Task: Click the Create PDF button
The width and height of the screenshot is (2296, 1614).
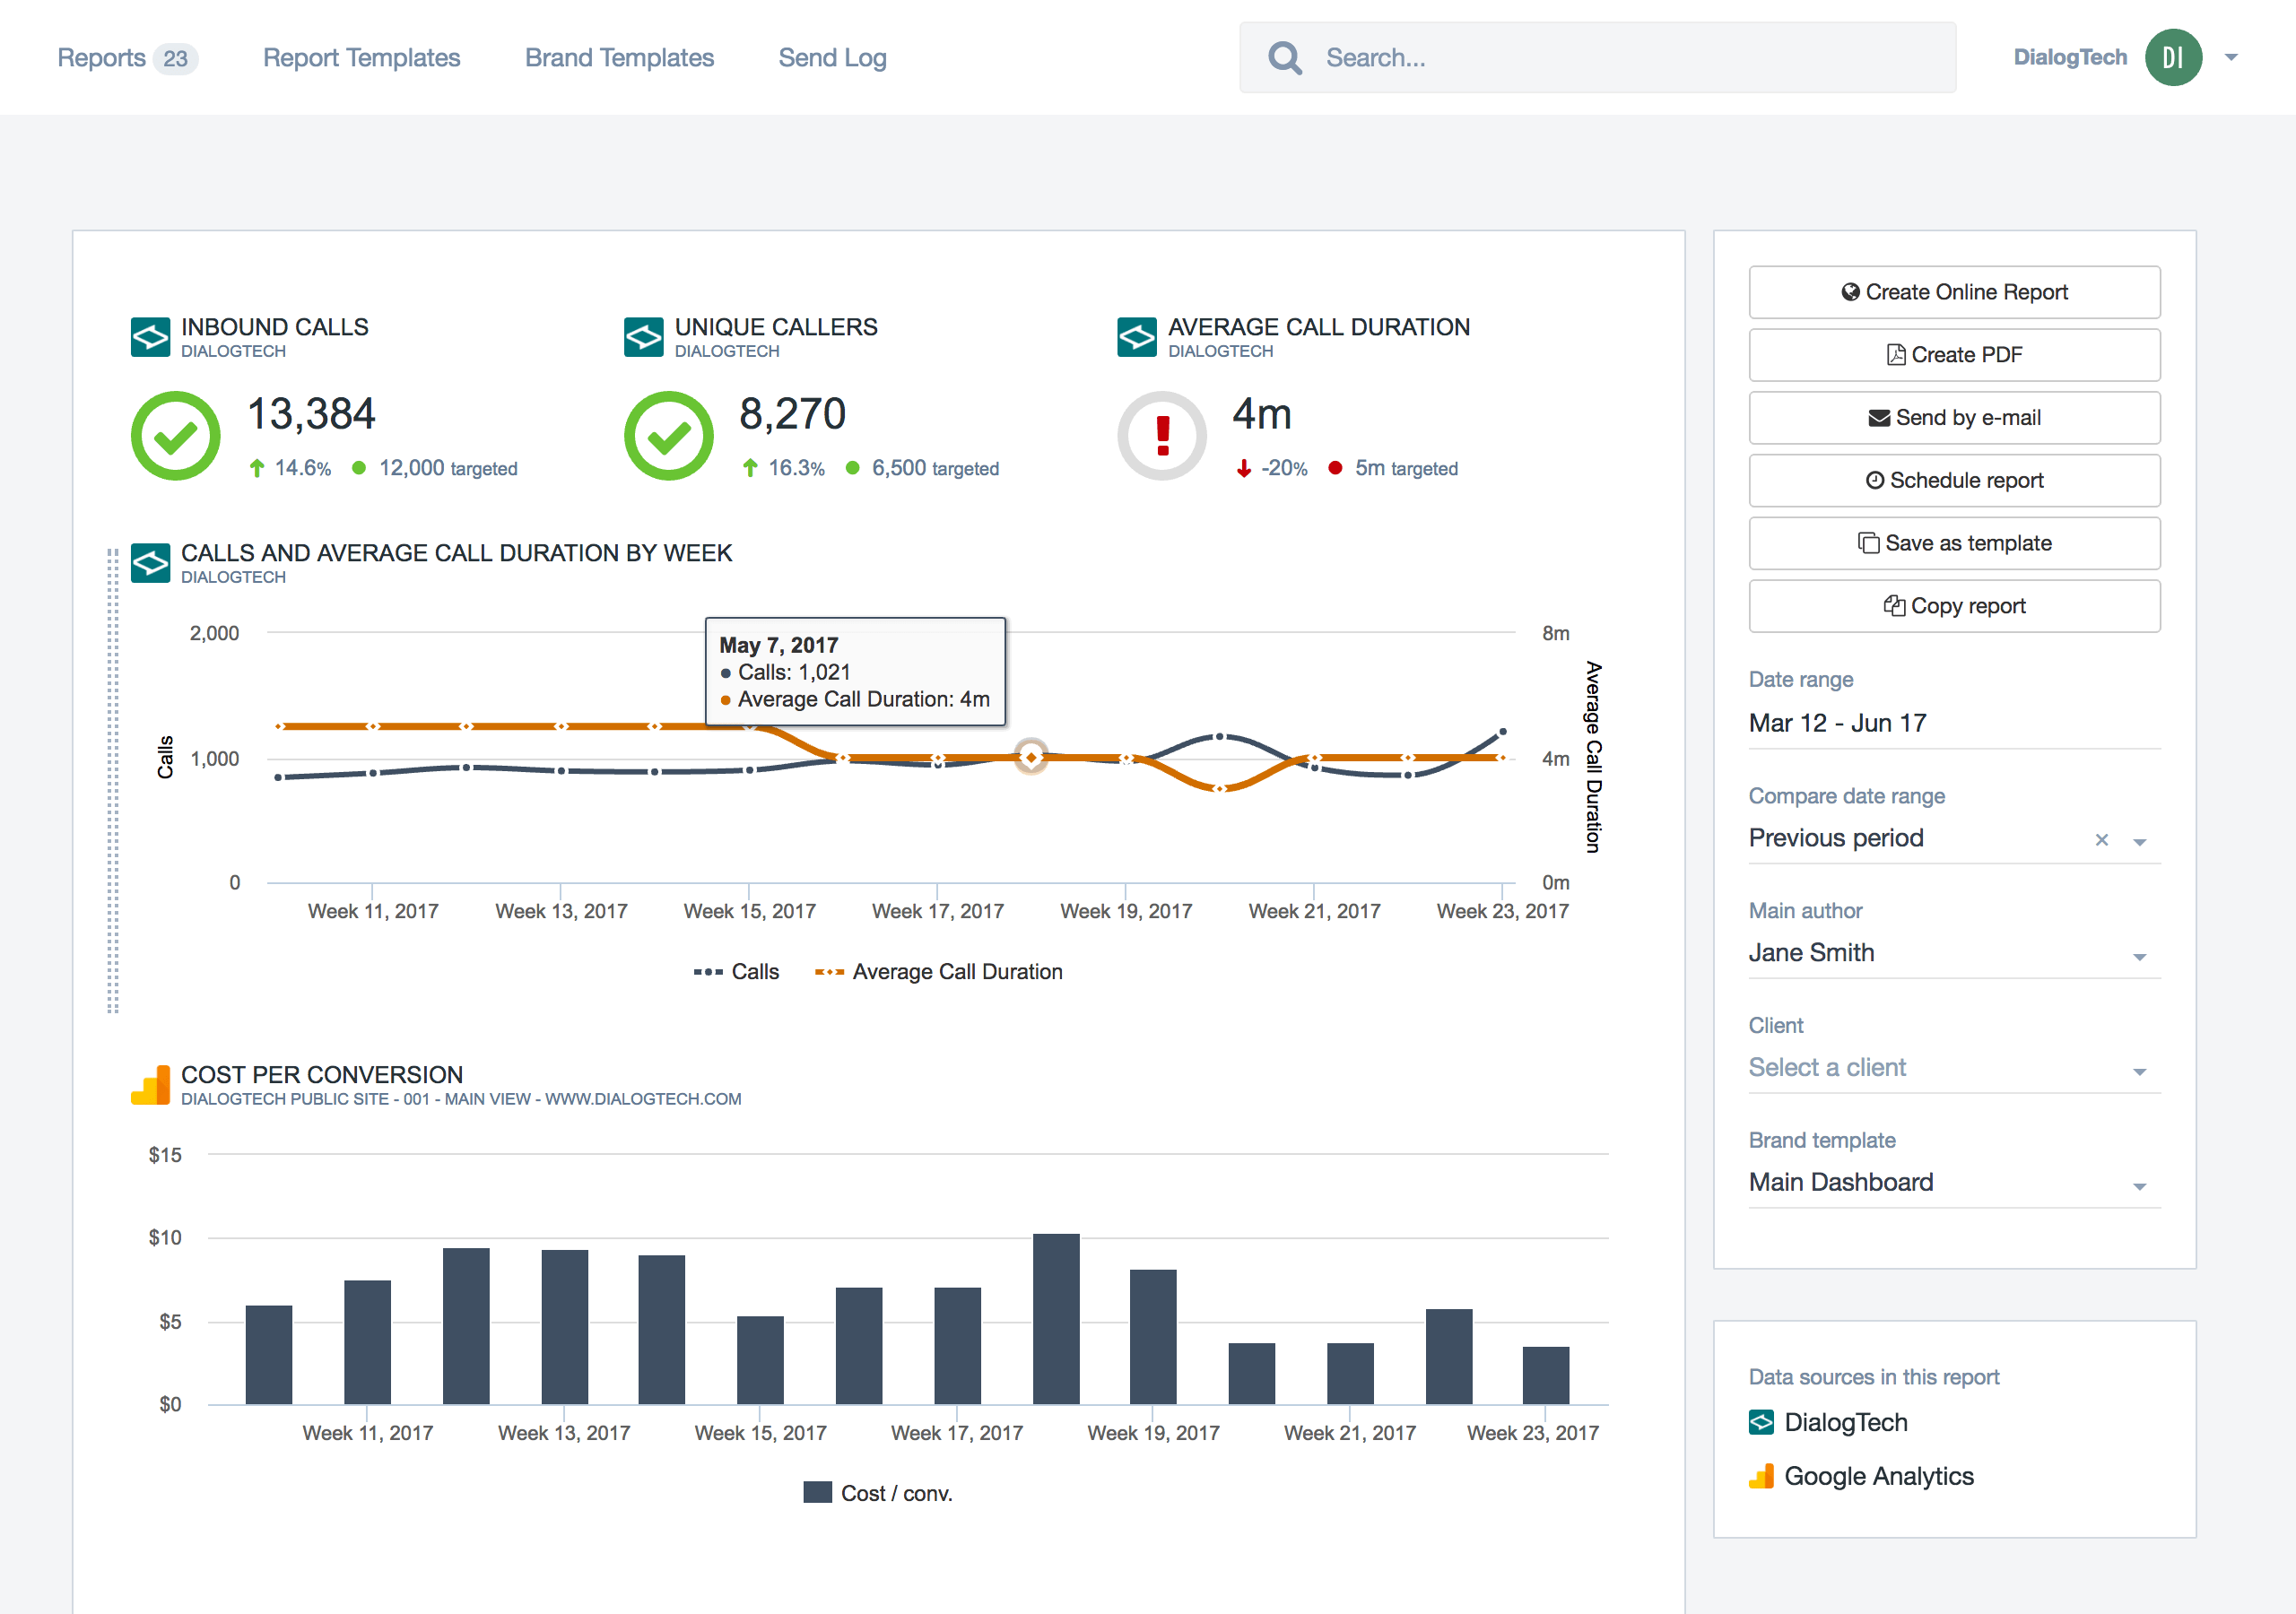Action: pyautogui.click(x=1954, y=355)
